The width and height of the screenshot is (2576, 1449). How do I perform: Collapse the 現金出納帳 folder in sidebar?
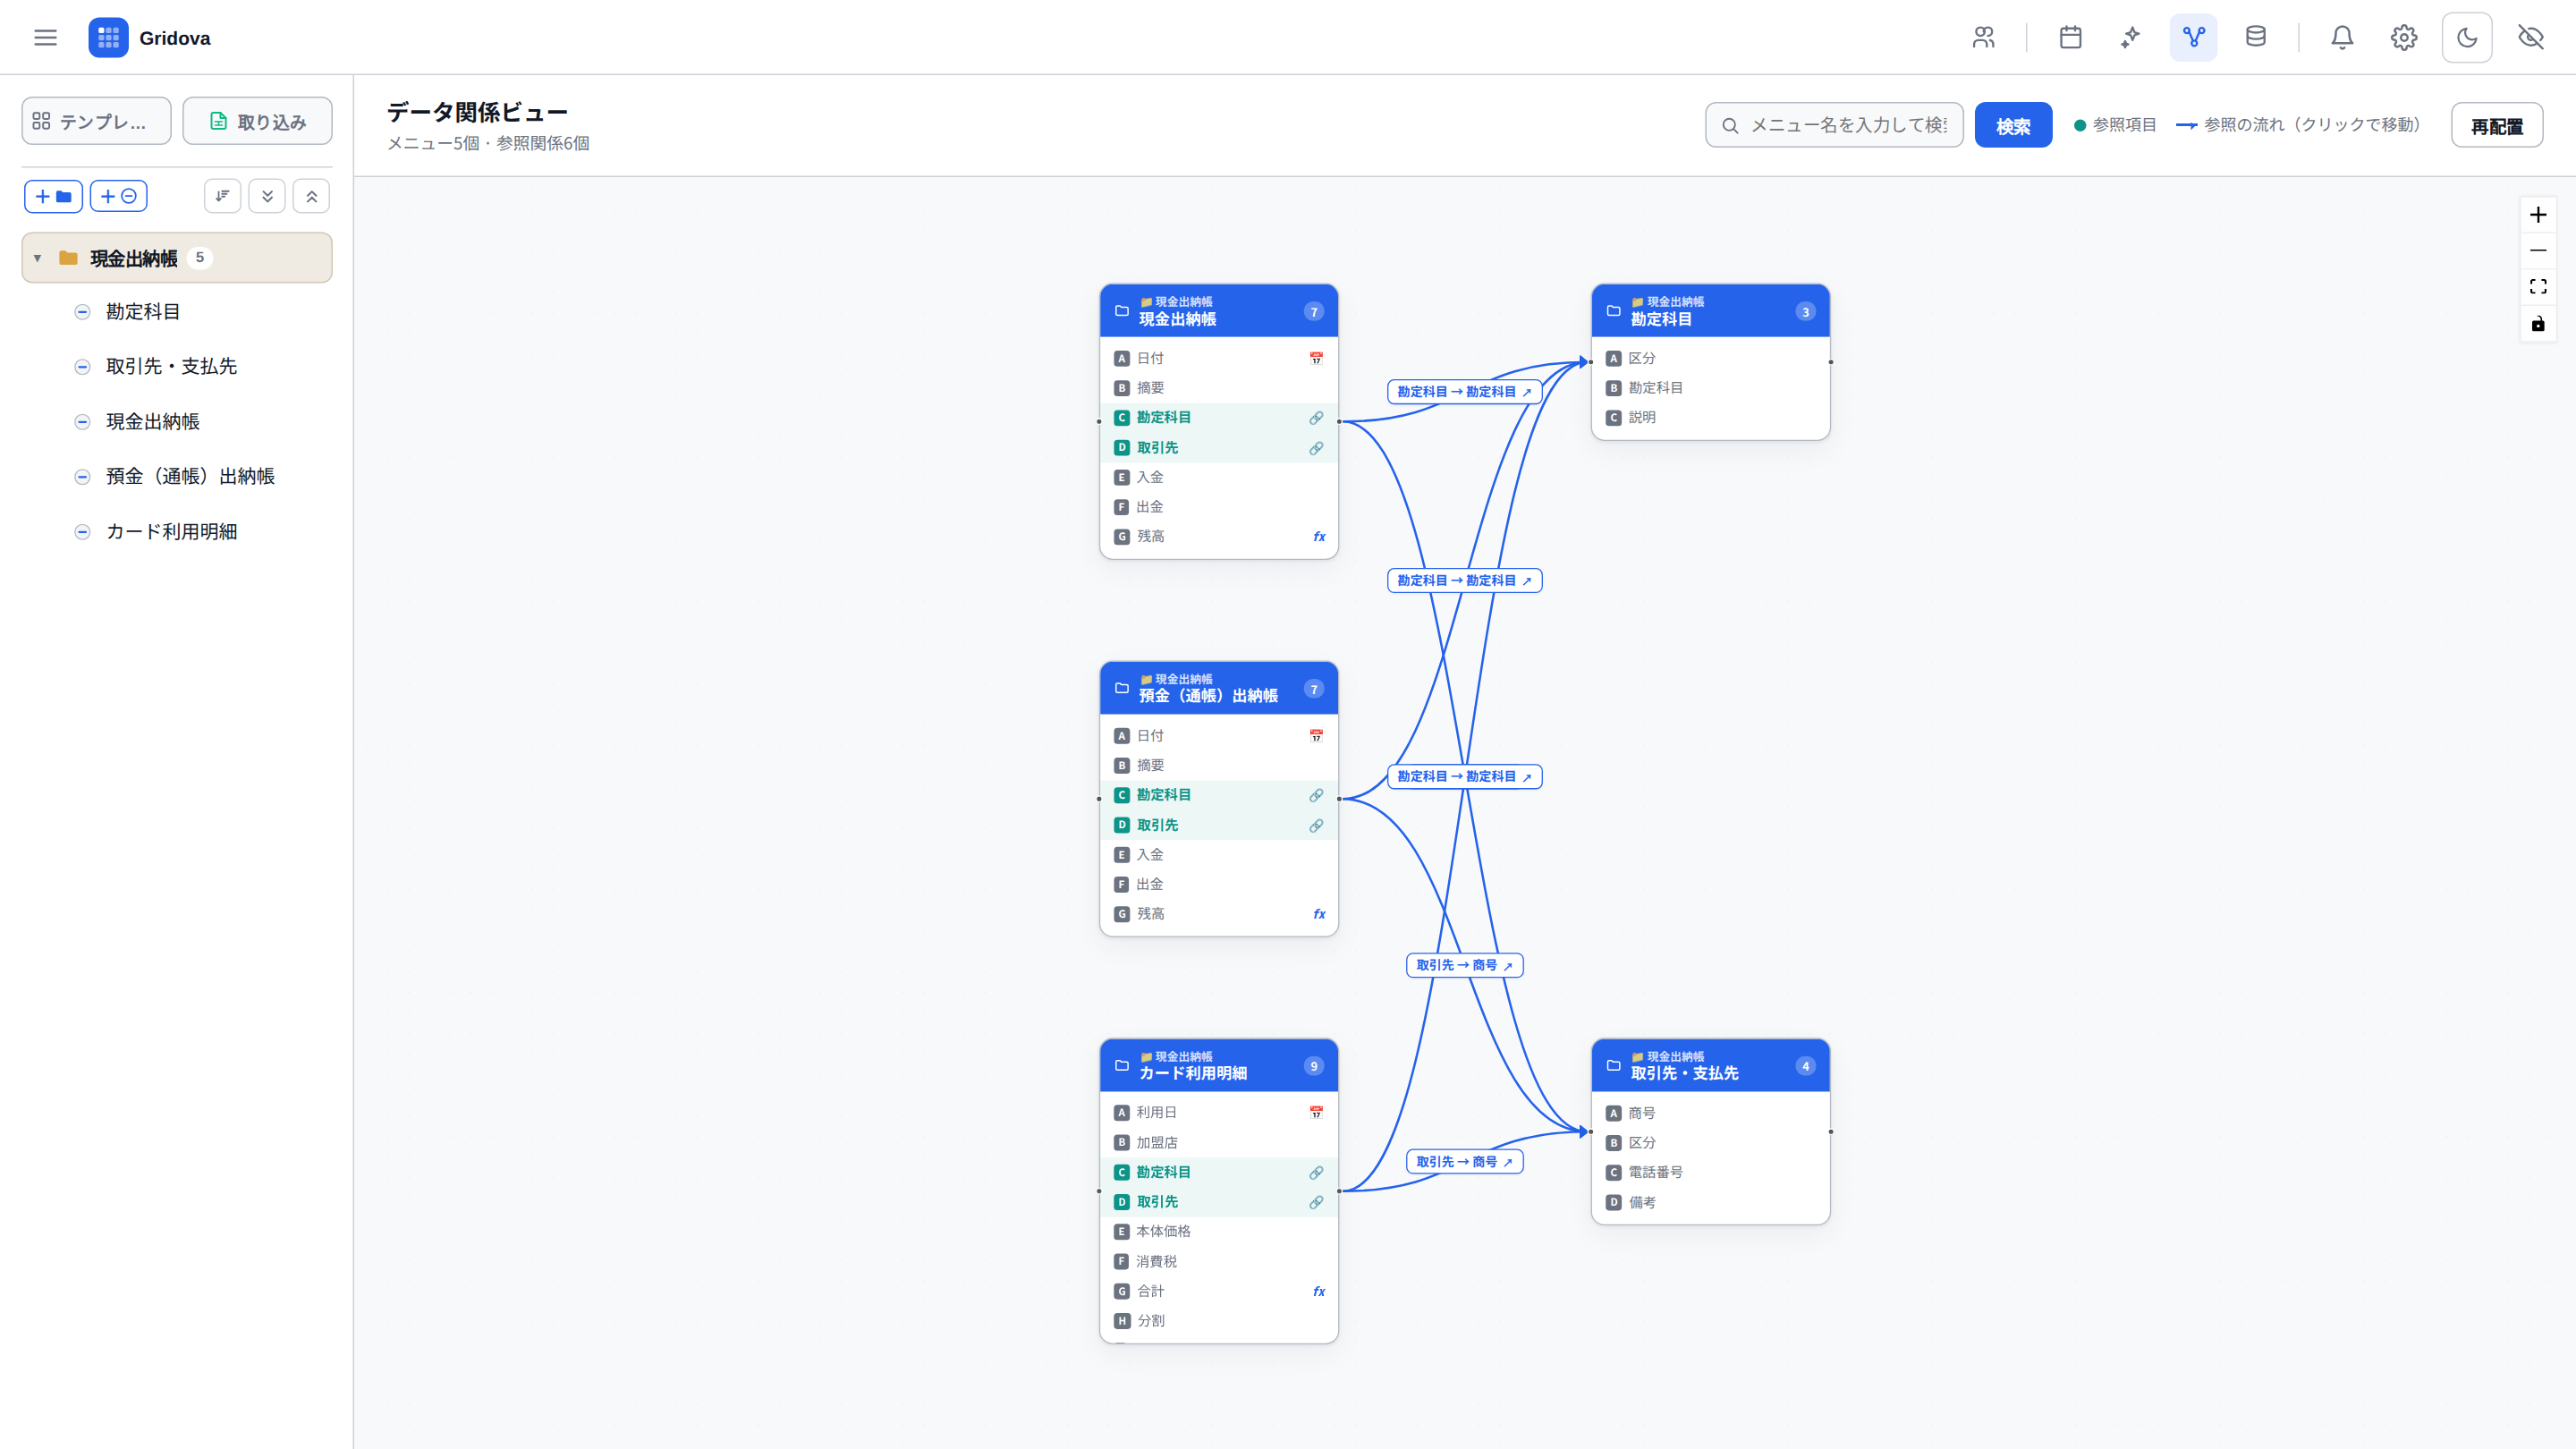[37, 258]
